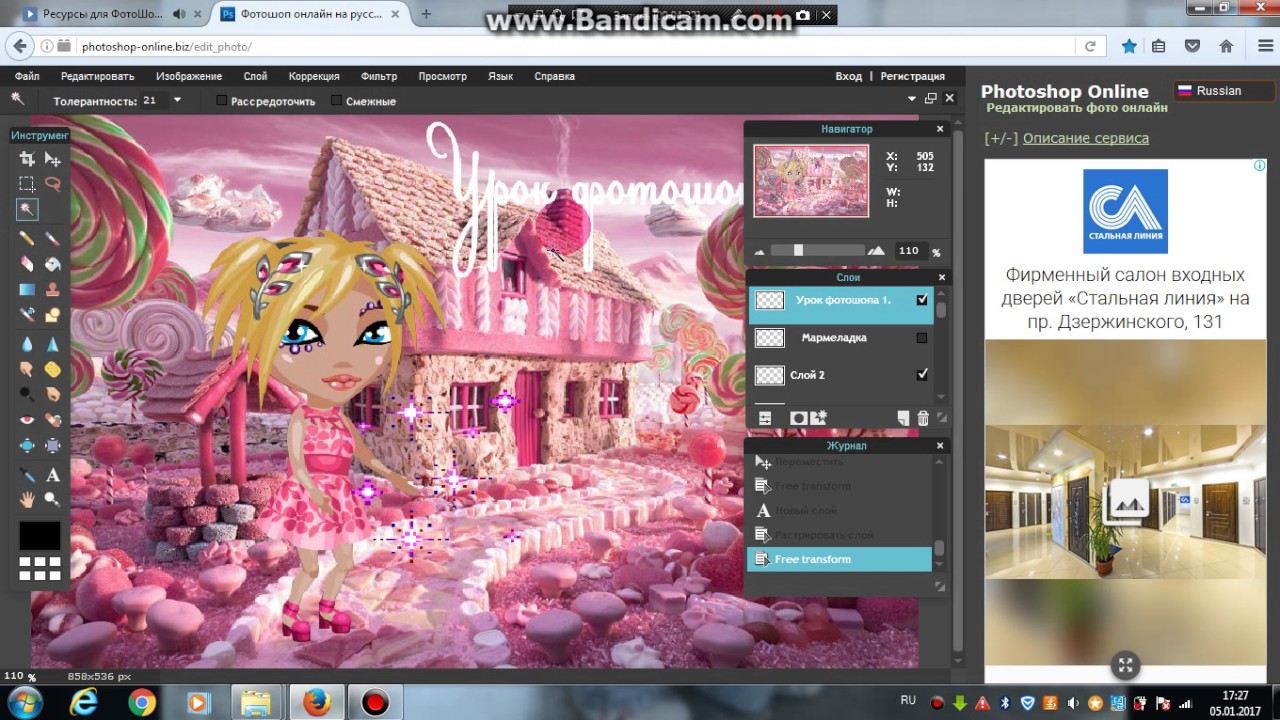Image resolution: width=1280 pixels, height=720 pixels.
Task: Open the Слой menu
Action: 255,76
